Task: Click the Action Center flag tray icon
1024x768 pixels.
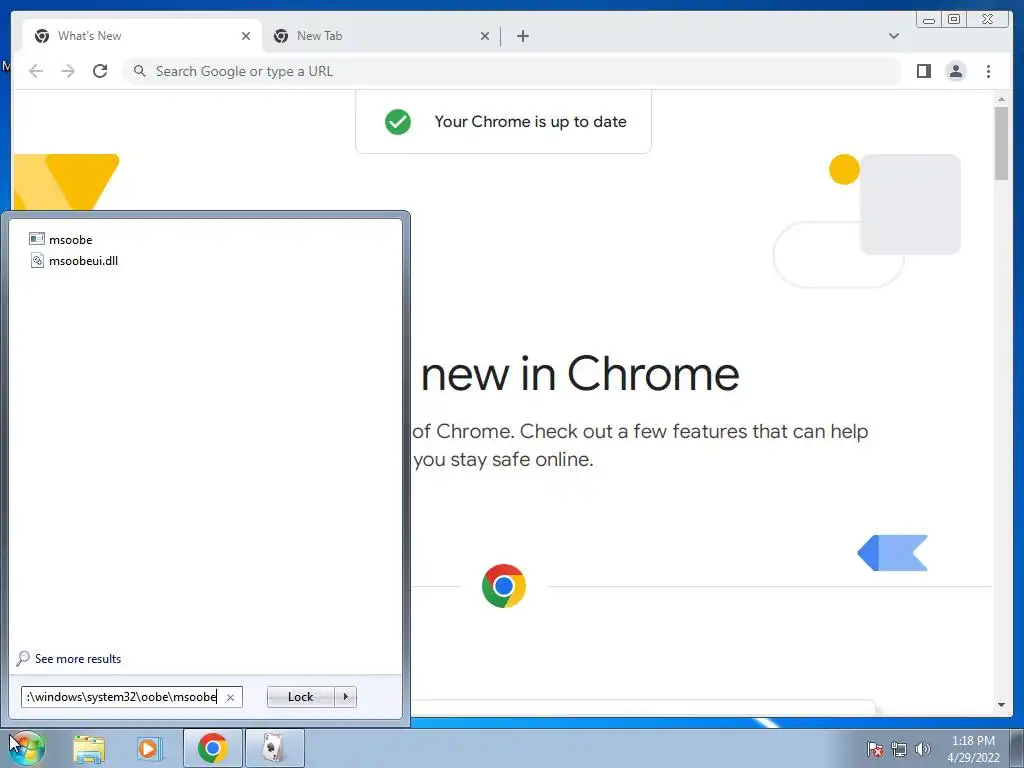Action: pos(874,749)
